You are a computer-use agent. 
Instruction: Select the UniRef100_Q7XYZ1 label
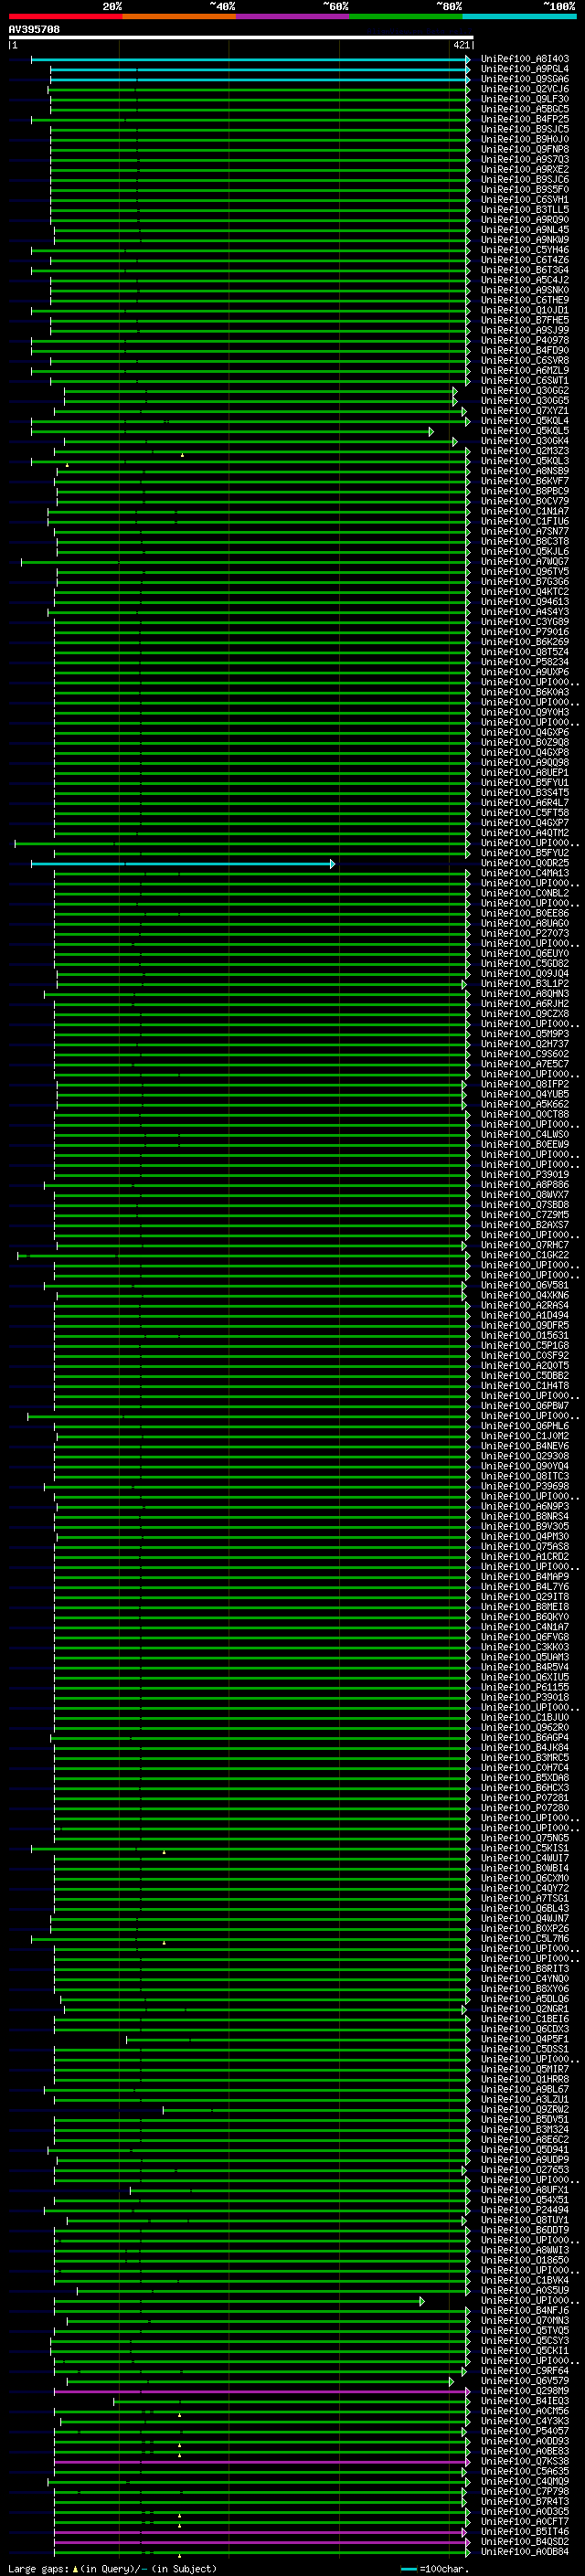[x=525, y=411]
